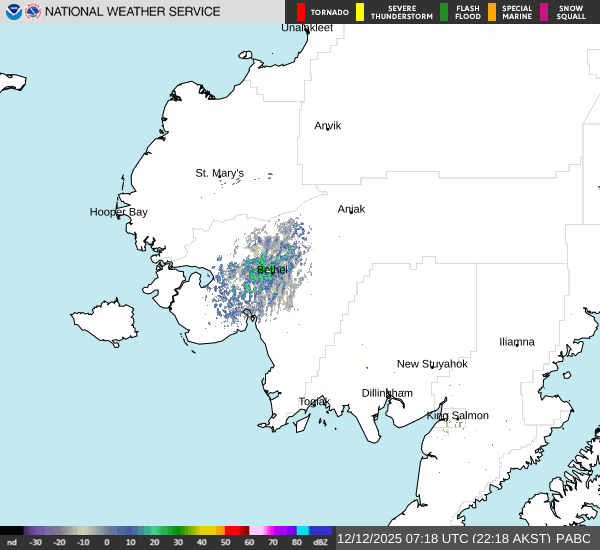Click the magenta Snow Squall legend swatch
Viewport: 600px width, 550px height.
click(x=544, y=12)
